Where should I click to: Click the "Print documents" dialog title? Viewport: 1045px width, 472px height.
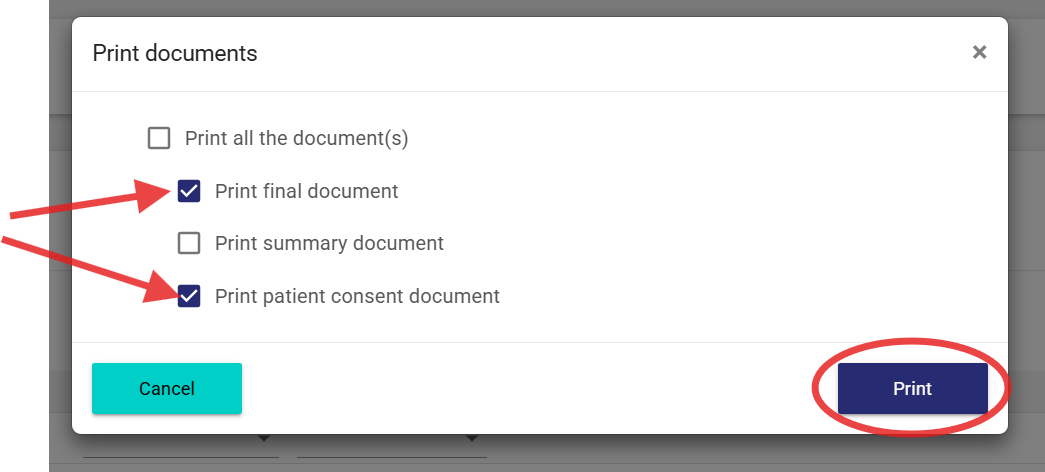175,53
